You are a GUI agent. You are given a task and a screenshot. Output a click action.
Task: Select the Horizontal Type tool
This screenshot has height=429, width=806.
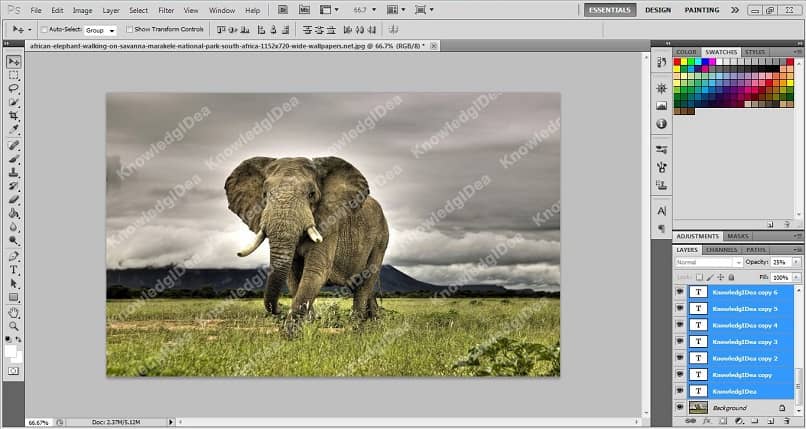[x=14, y=270]
